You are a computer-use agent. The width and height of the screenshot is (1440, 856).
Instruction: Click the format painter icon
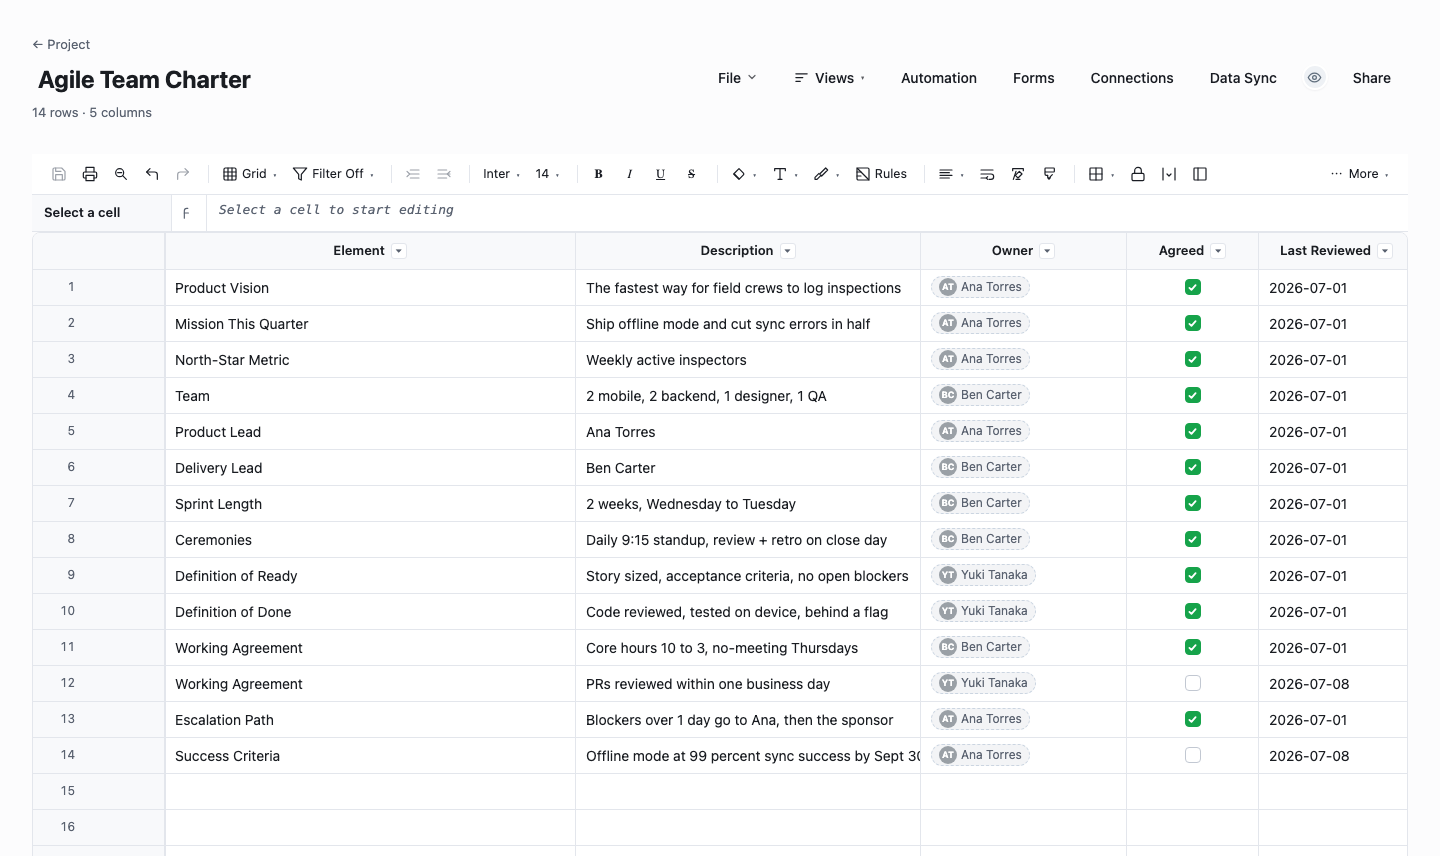pos(1049,174)
